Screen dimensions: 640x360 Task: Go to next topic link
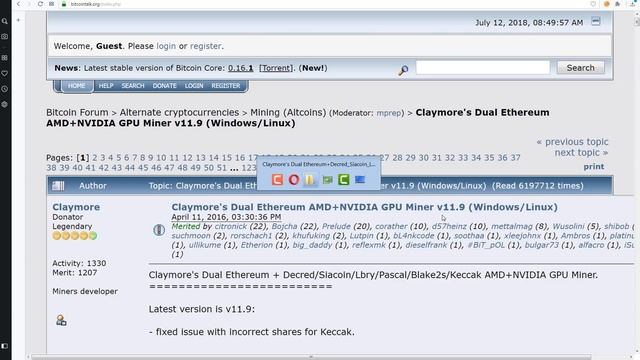(x=581, y=152)
